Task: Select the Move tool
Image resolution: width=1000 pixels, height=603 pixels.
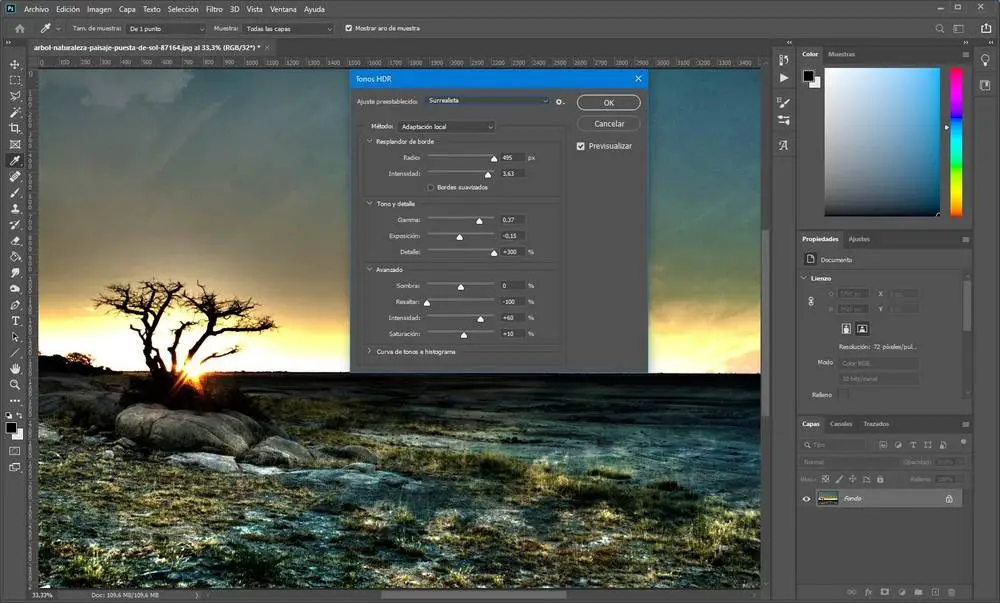Action: [x=15, y=63]
